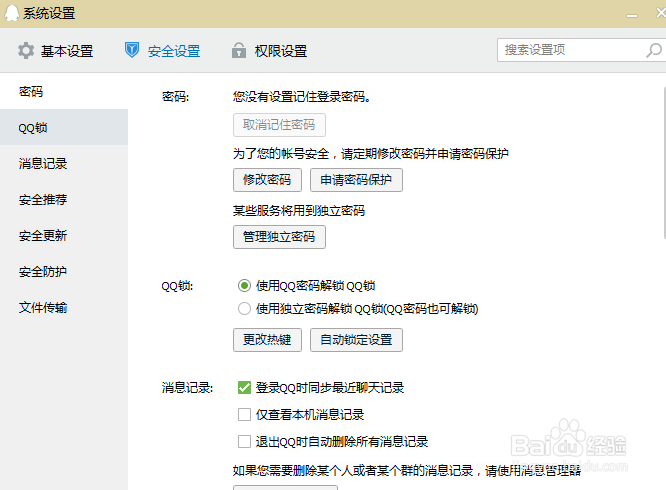This screenshot has width=666, height=490.
Task: Switch to the 安全设置 tab
Action: click(x=162, y=51)
